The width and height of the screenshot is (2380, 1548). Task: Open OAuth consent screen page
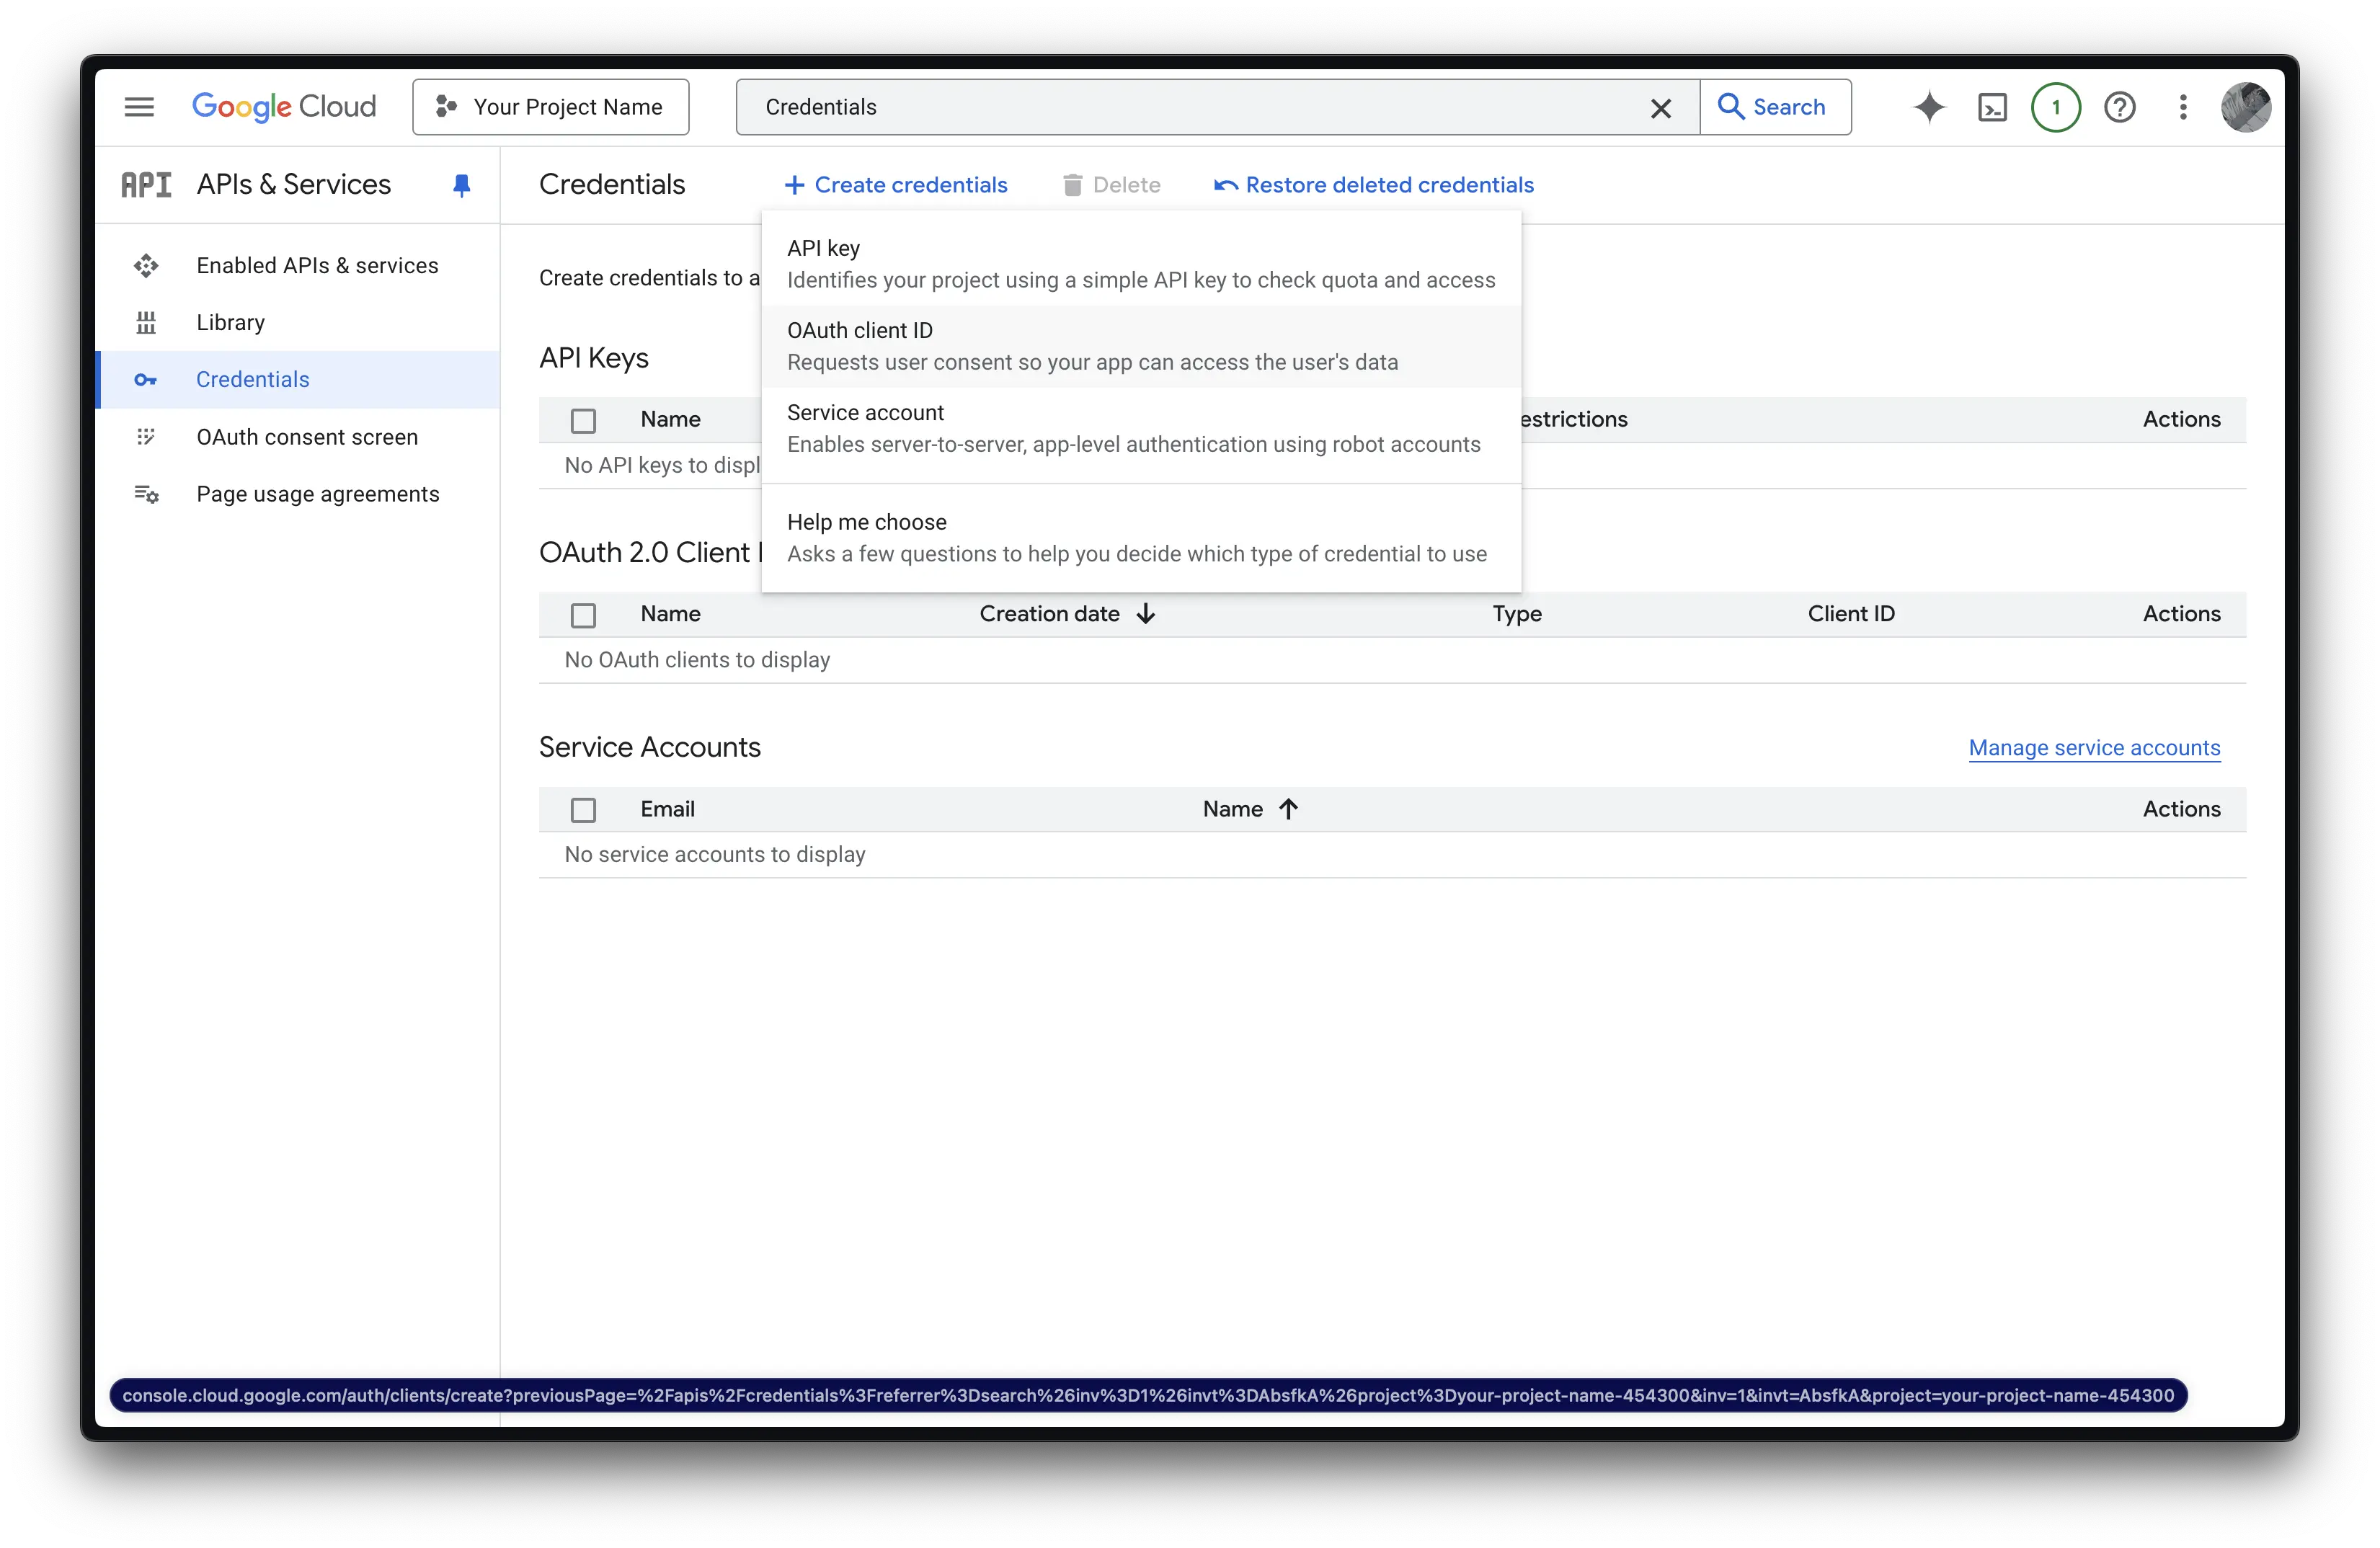point(298,437)
